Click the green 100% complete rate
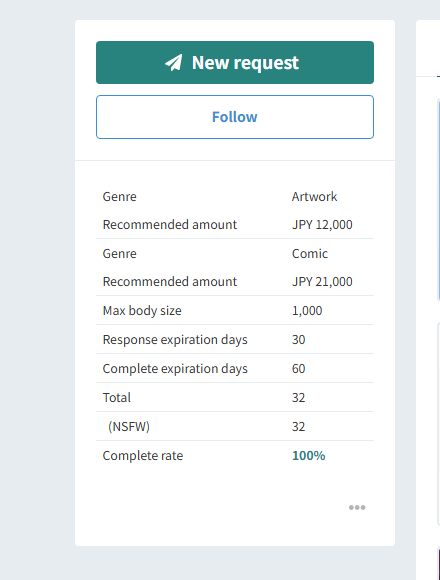440x580 pixels. 308,455
